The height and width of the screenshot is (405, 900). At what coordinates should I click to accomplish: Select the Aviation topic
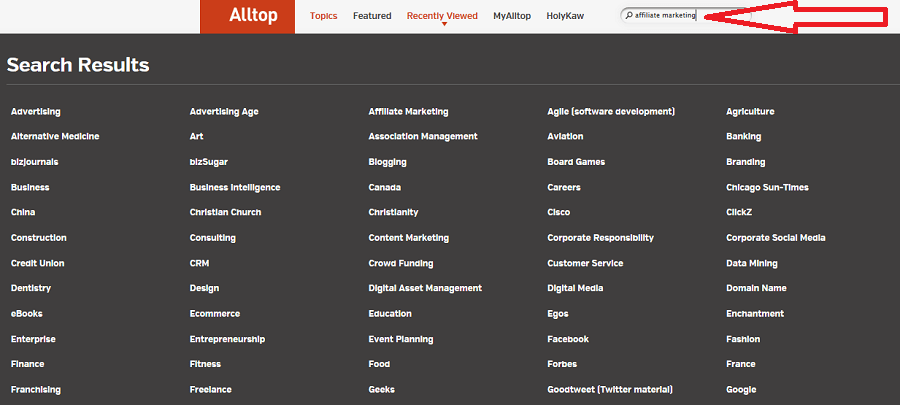click(565, 137)
